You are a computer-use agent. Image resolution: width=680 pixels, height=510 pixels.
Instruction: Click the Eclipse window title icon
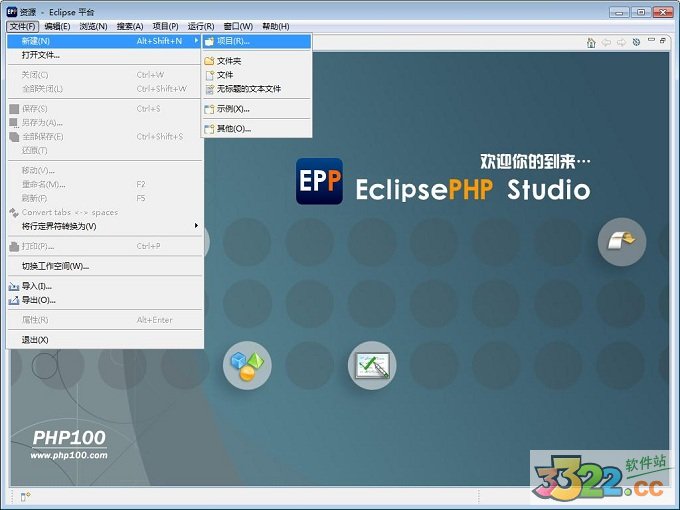(12, 12)
